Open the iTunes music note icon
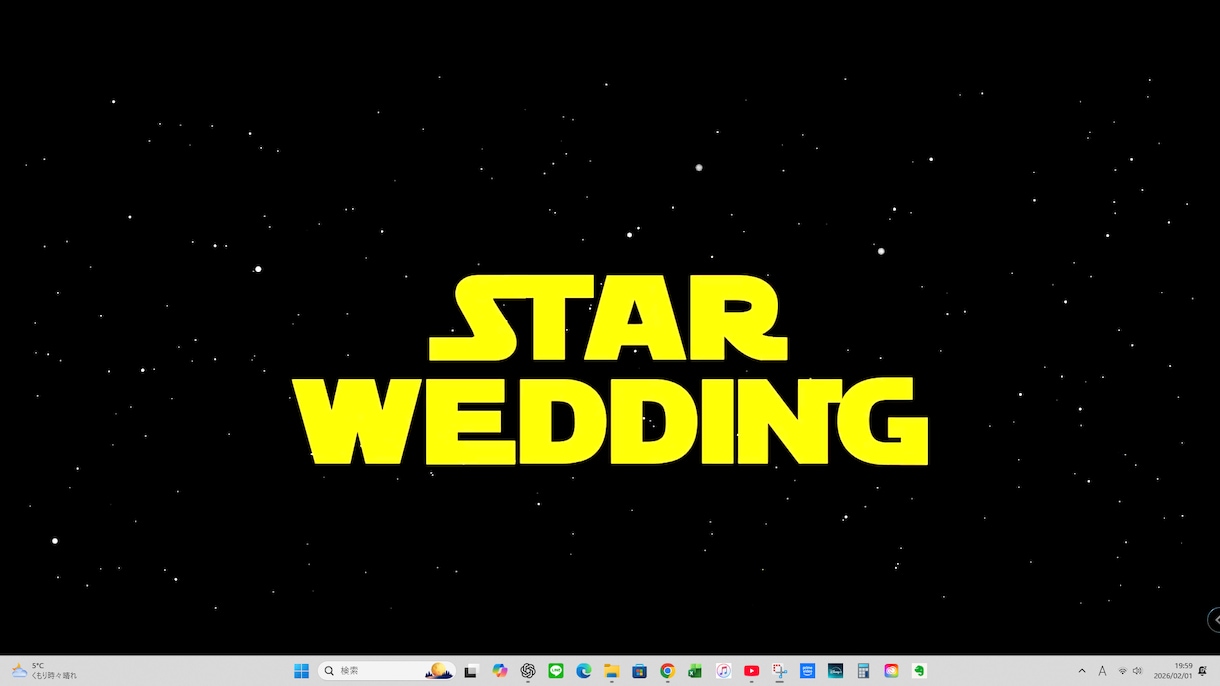The image size is (1220, 686). [723, 671]
